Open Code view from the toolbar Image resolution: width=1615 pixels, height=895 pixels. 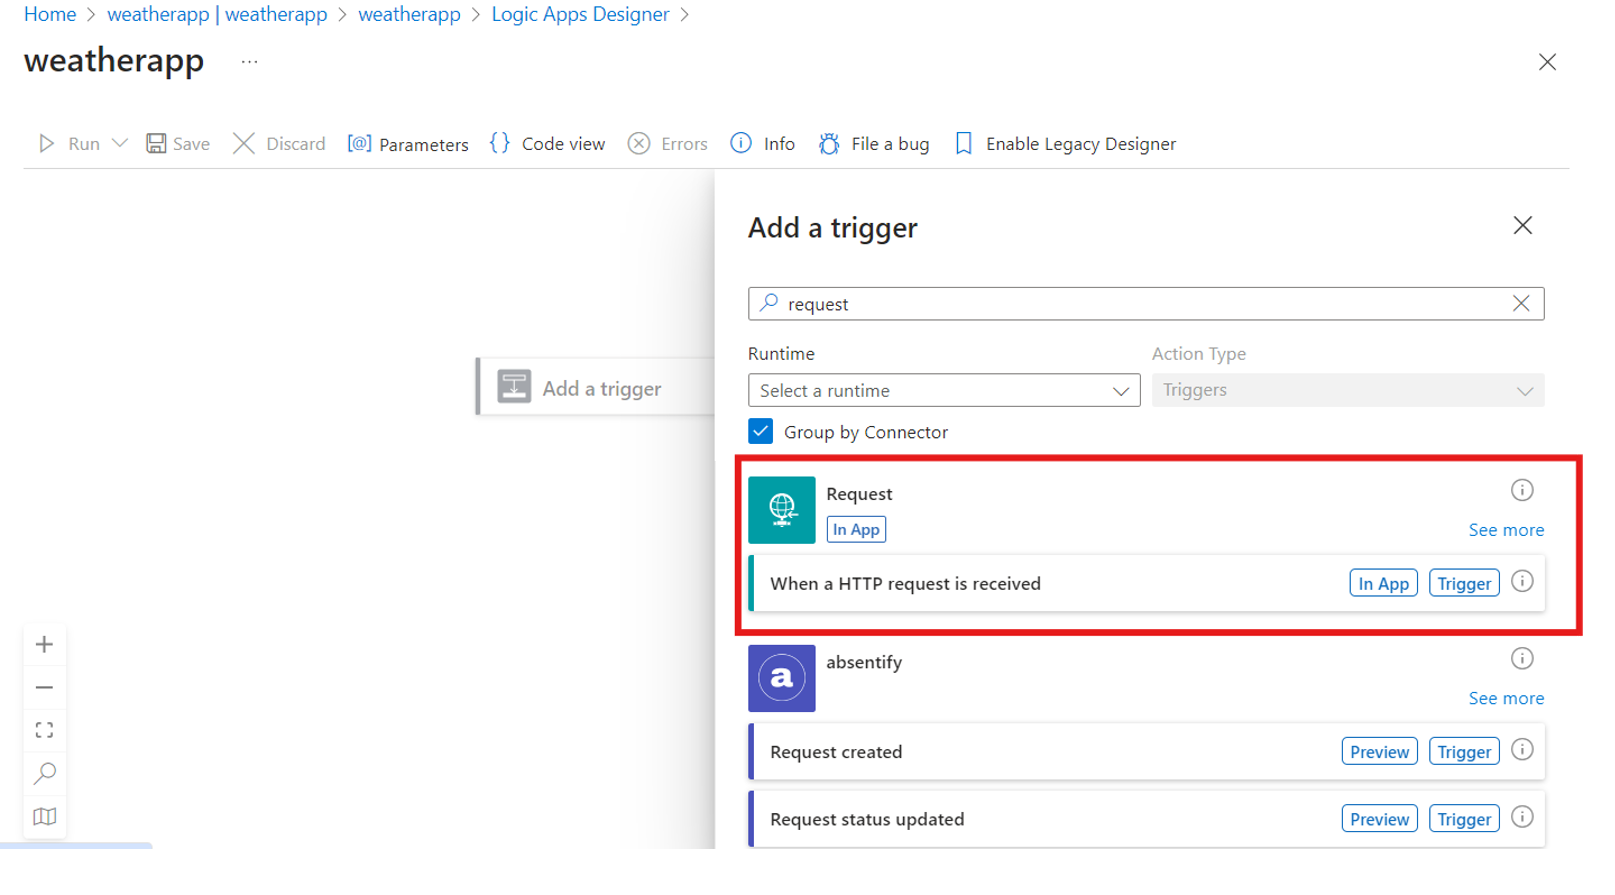tap(548, 144)
